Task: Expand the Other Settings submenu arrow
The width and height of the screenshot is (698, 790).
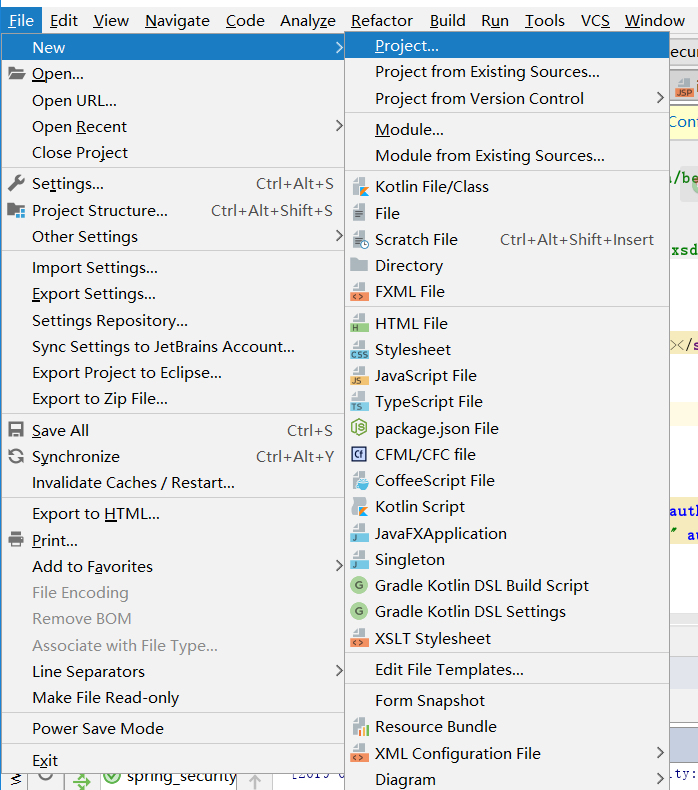Action: [x=339, y=235]
